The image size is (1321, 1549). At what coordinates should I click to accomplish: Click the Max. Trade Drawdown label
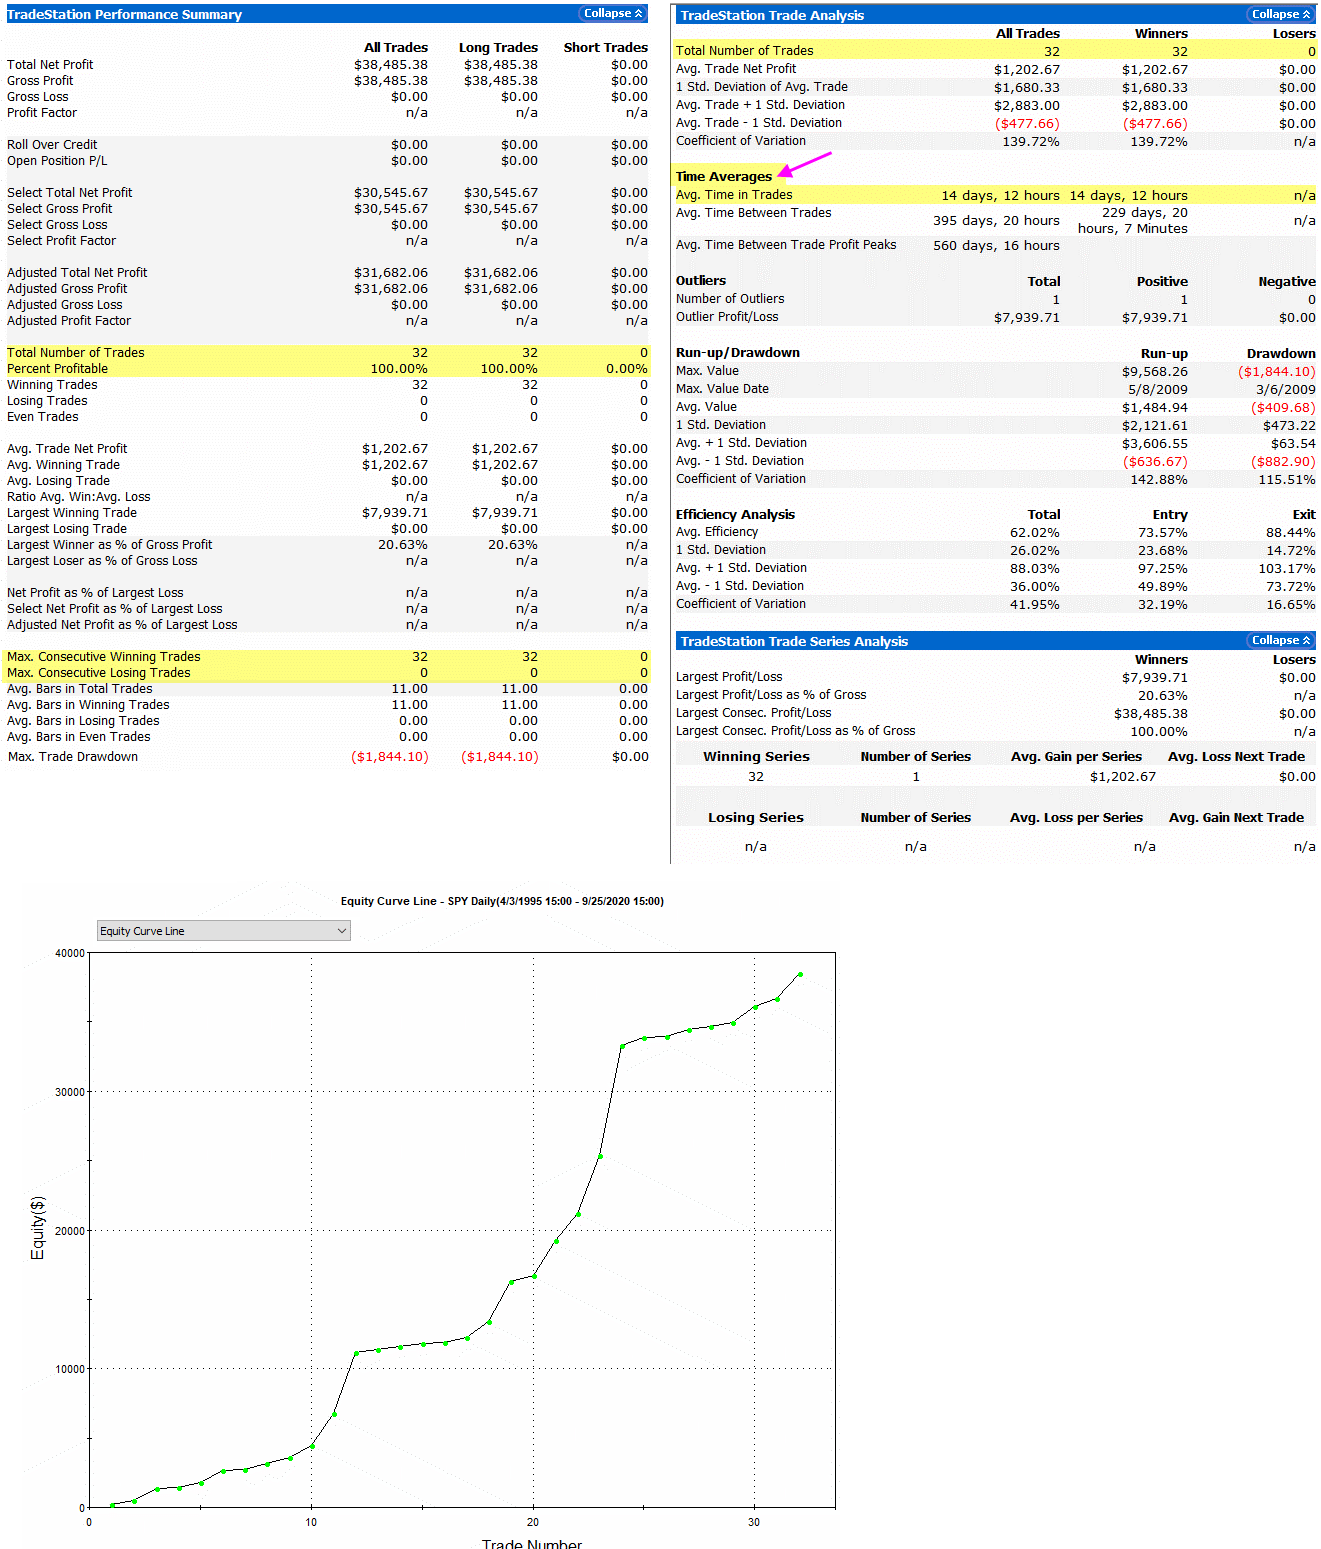73,757
